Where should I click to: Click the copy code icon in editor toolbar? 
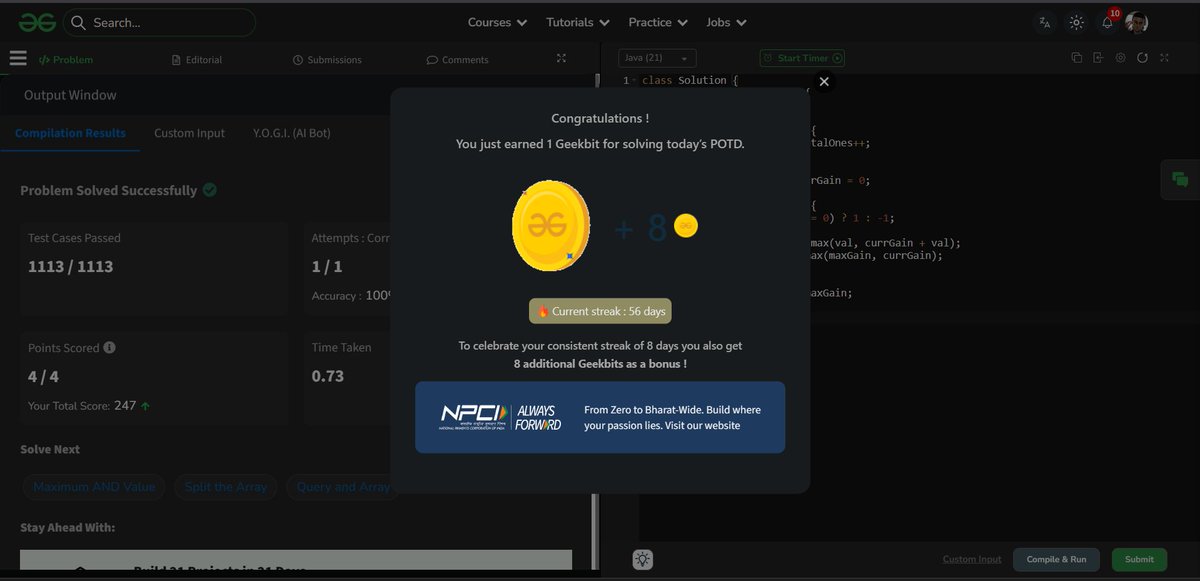click(x=1077, y=58)
